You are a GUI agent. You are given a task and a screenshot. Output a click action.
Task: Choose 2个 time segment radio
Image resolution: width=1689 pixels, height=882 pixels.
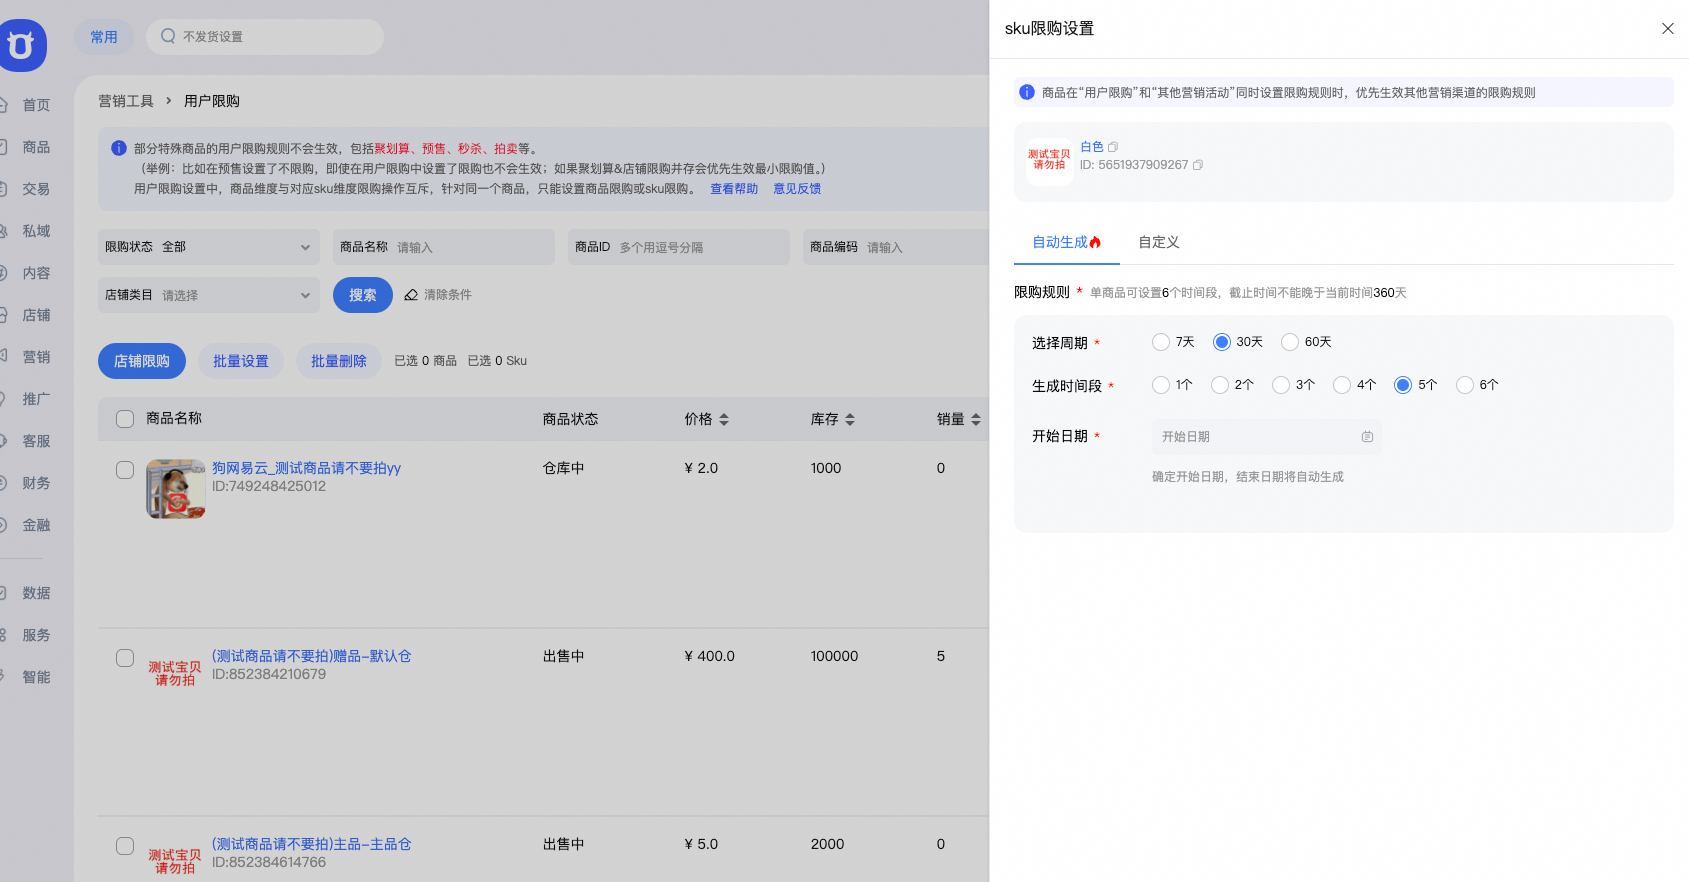[x=1220, y=385]
